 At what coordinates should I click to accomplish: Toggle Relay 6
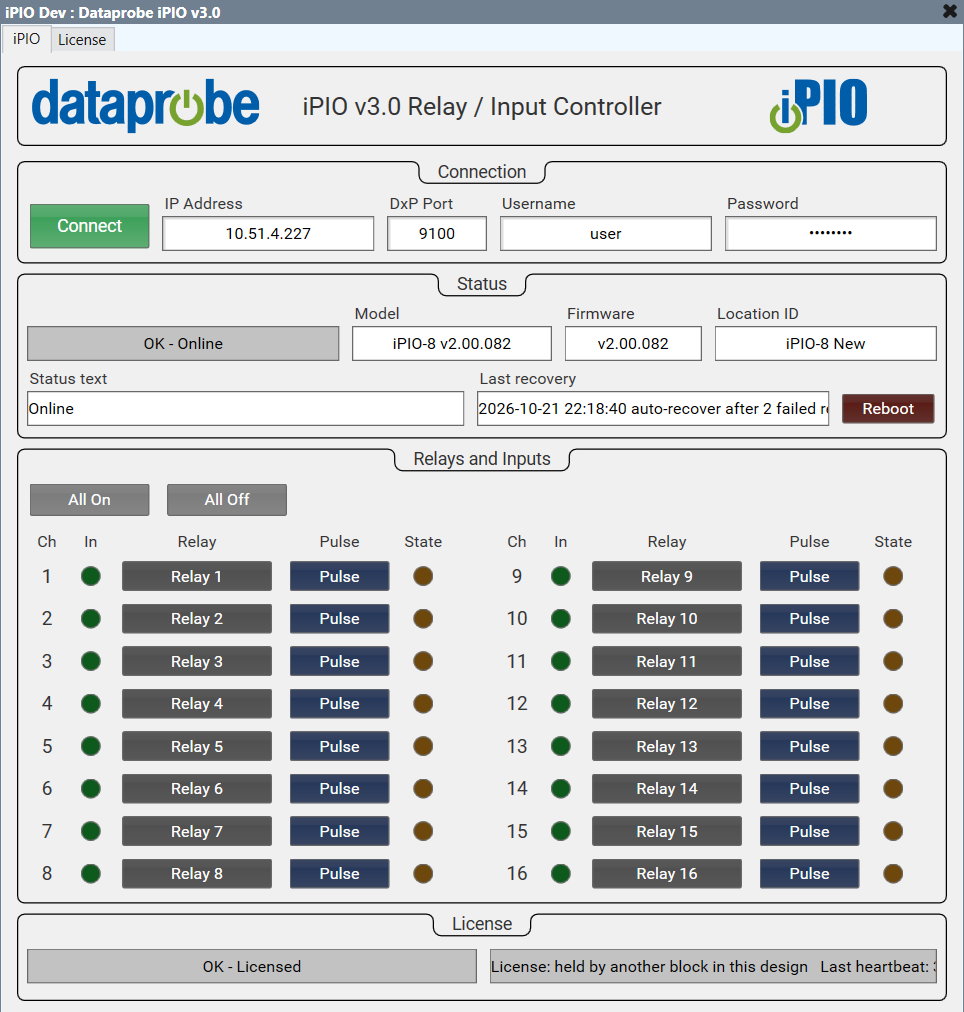pyautogui.click(x=197, y=788)
